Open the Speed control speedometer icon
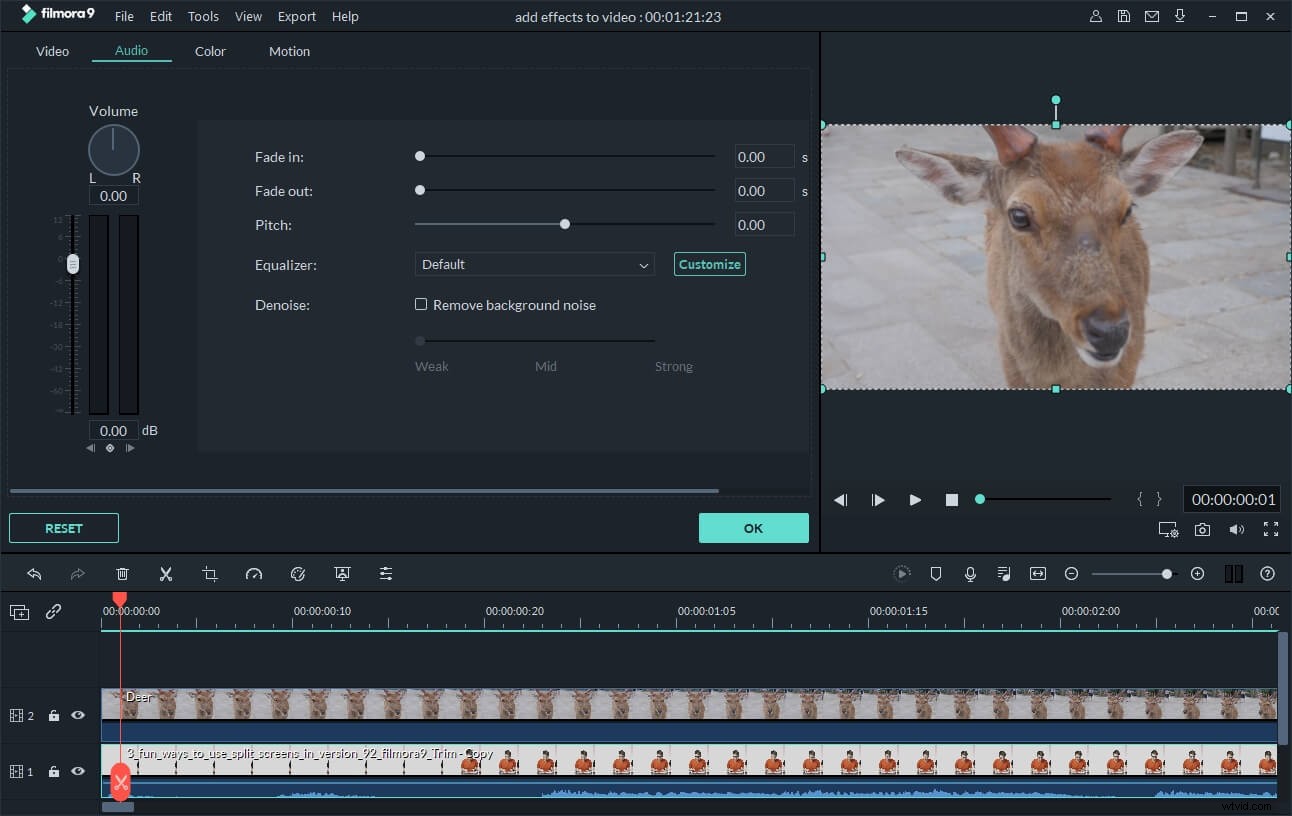The width and height of the screenshot is (1292, 816). (x=254, y=573)
